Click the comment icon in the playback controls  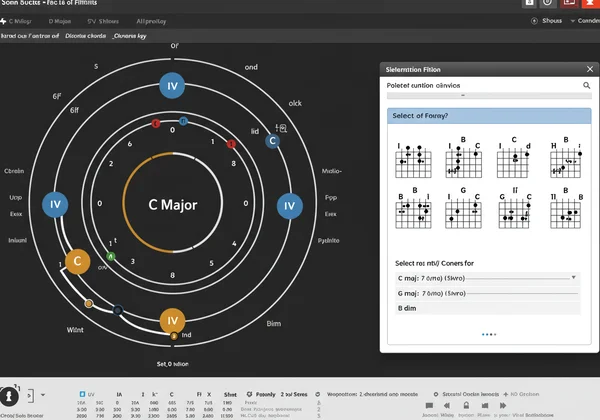429,405
